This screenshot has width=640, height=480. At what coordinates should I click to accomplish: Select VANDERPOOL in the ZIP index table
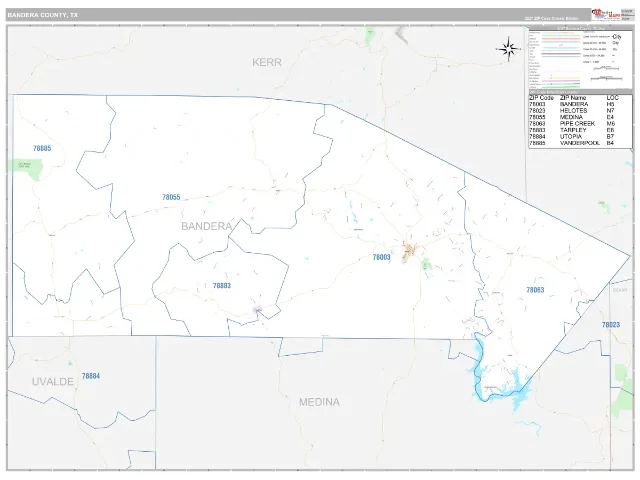point(580,143)
